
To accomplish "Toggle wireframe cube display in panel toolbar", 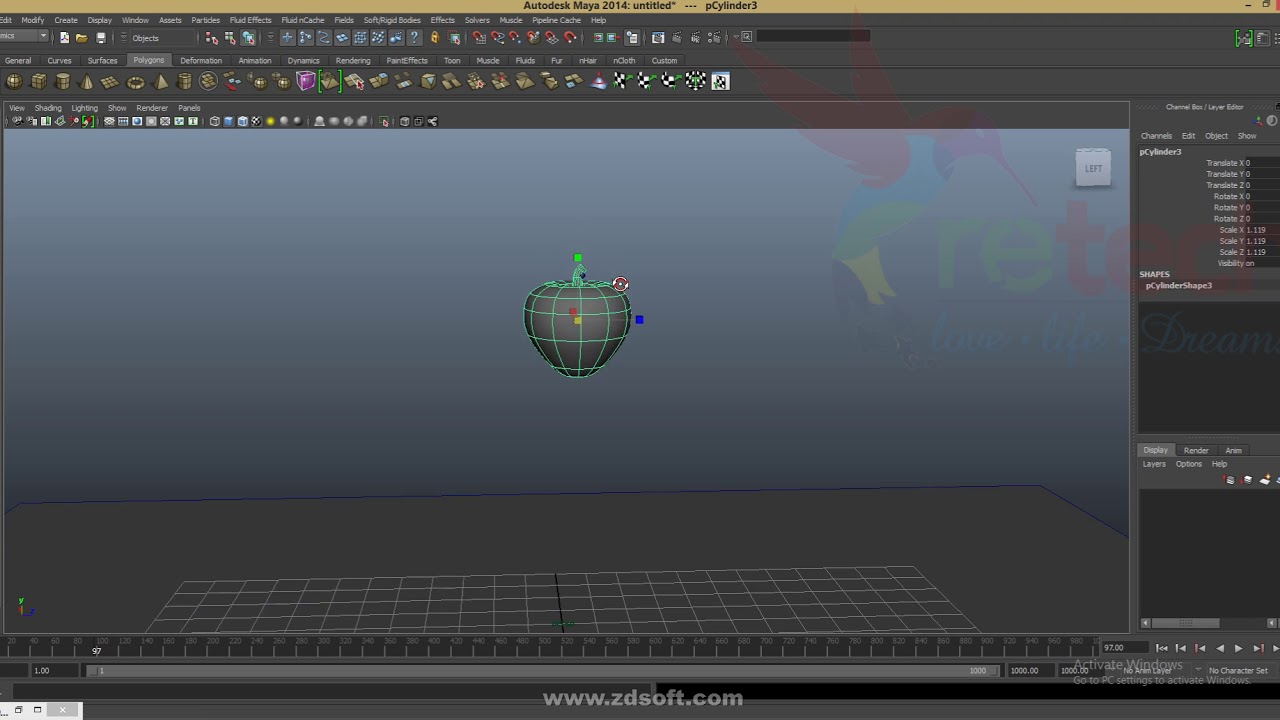I will point(214,122).
